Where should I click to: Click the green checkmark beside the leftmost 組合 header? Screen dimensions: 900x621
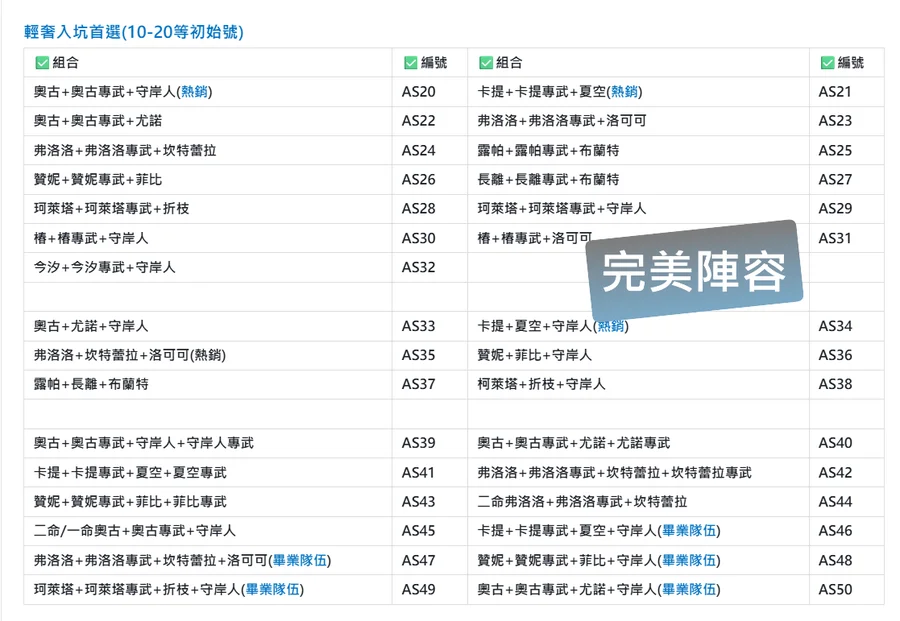coord(42,63)
